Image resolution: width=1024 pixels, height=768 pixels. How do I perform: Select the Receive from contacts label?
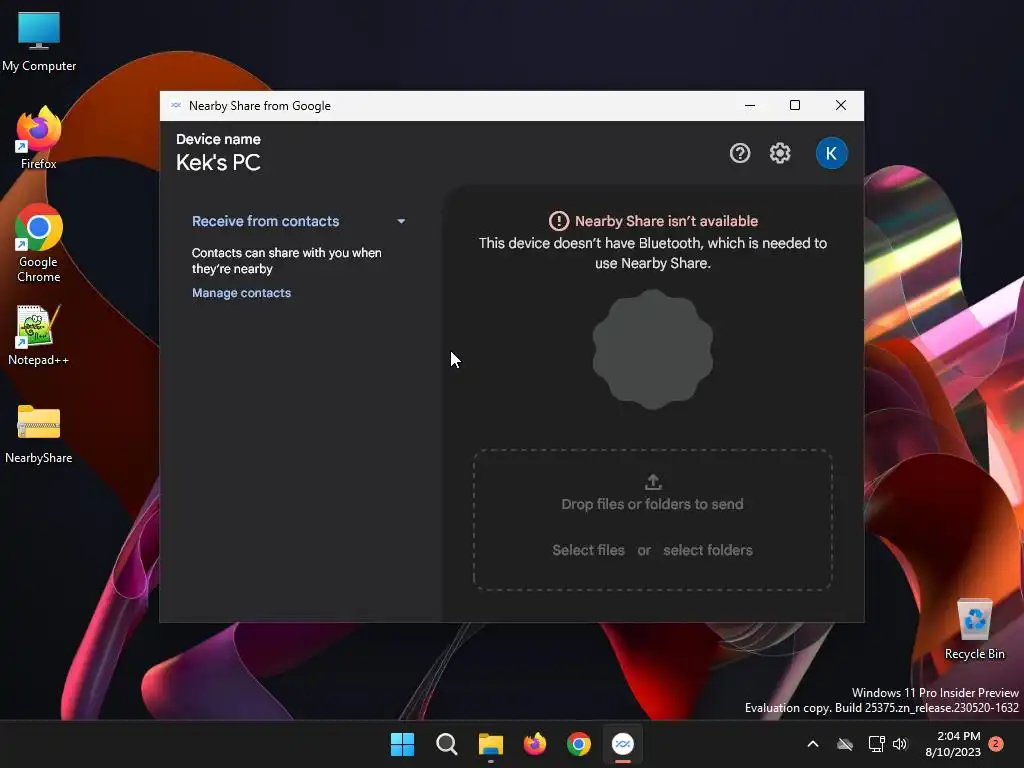tap(265, 221)
